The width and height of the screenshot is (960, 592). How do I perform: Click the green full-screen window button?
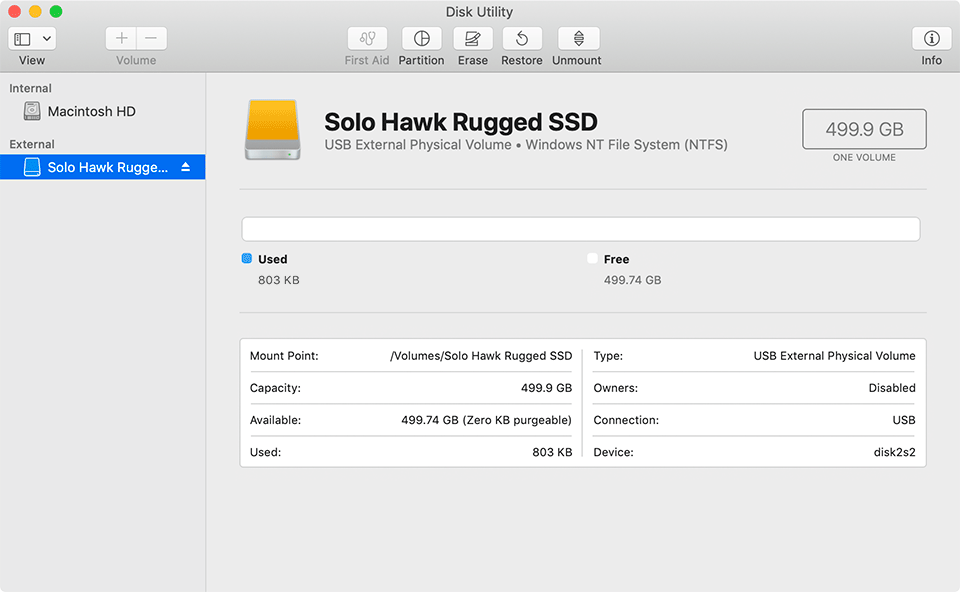56,12
